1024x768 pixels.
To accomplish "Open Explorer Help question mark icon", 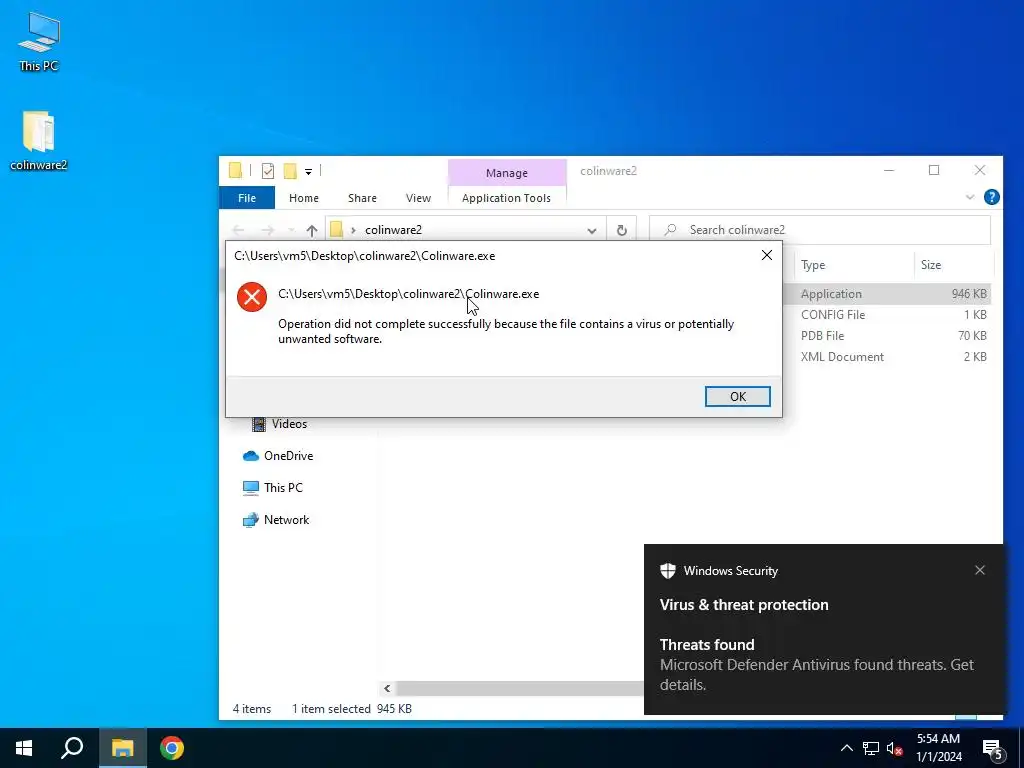I will point(991,197).
